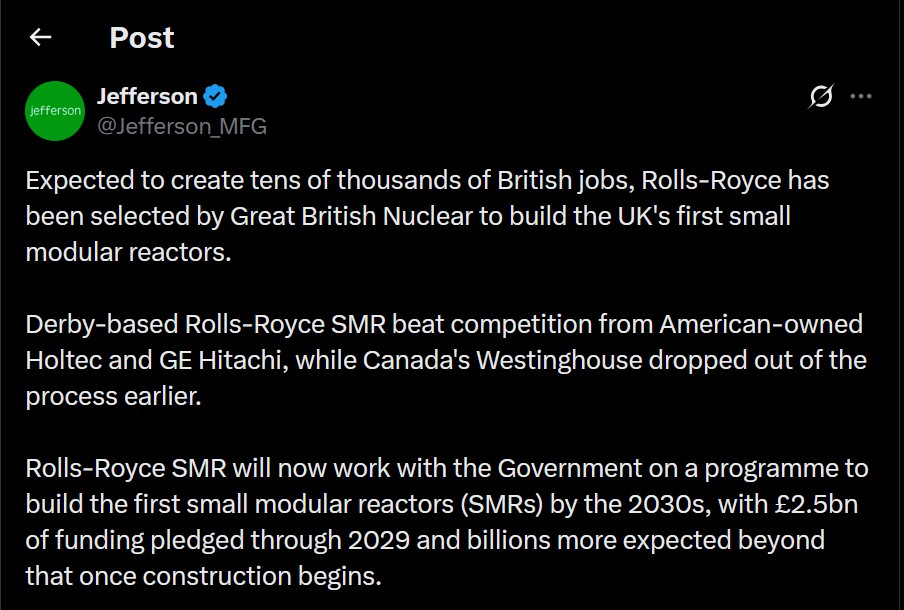Click the paragraph starting 'Rolls-Royce SMR will now'
This screenshot has height=610, width=904.
coord(446,522)
